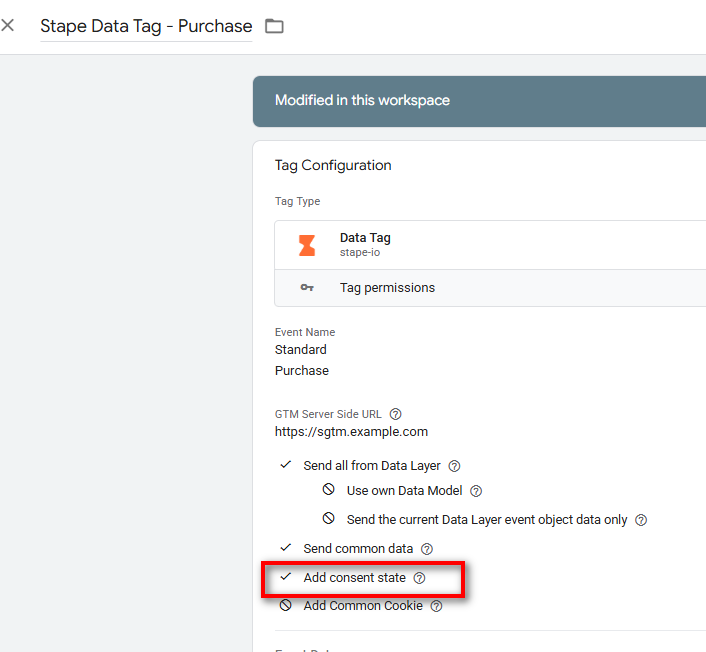
Task: Click the https://sgtm.example.com URL value
Action: coord(351,431)
